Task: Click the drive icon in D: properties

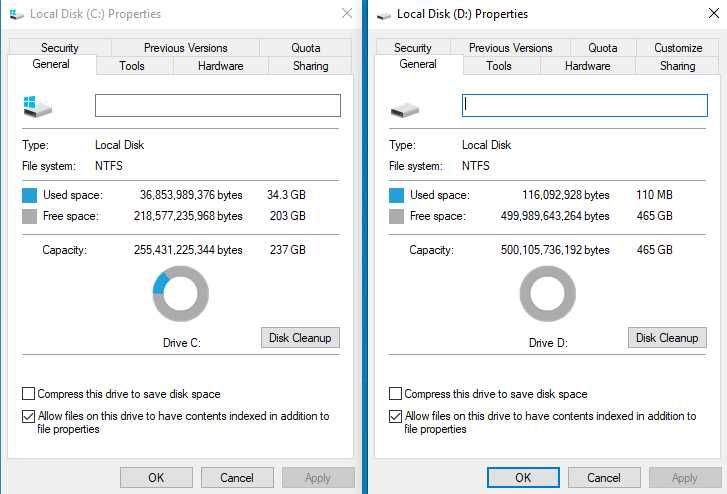Action: click(x=404, y=106)
